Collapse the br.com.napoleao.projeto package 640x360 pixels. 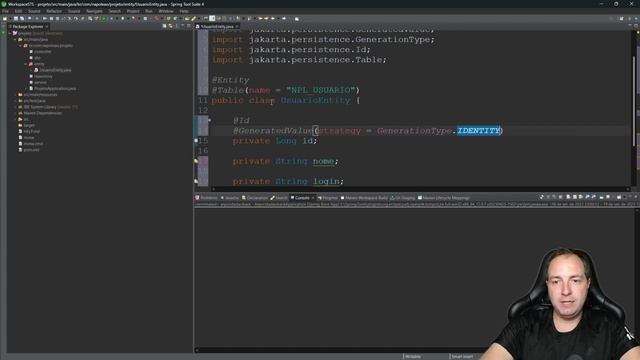21,46
